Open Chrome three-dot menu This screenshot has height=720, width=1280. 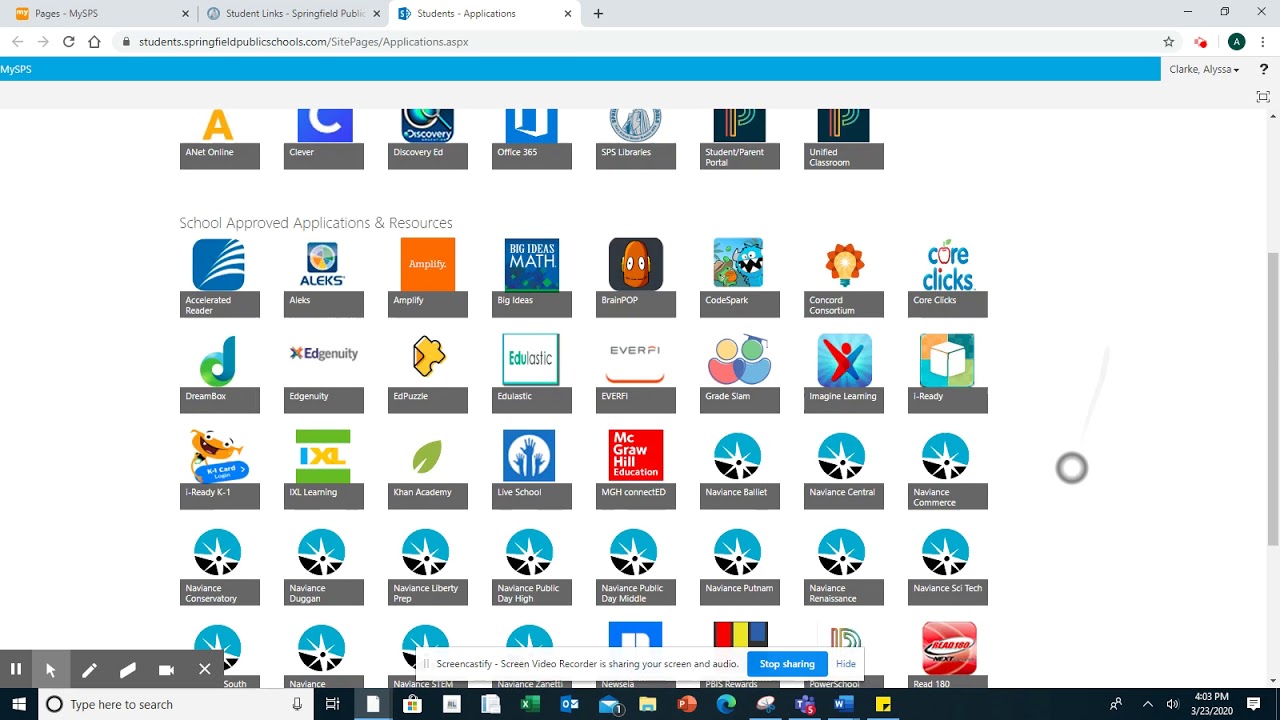[1263, 42]
